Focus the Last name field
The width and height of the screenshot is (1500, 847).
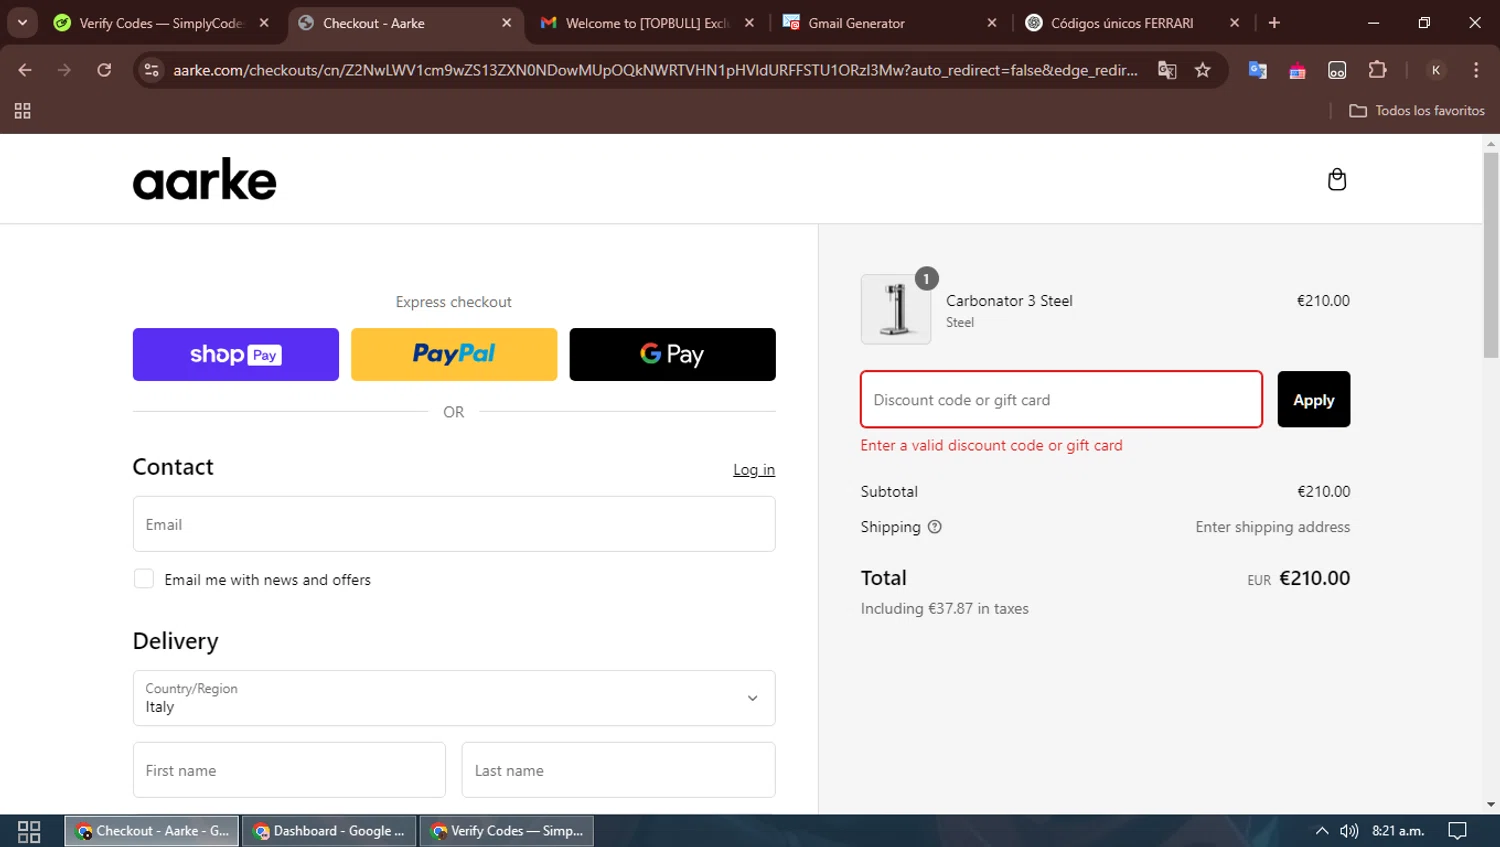pyautogui.click(x=618, y=770)
